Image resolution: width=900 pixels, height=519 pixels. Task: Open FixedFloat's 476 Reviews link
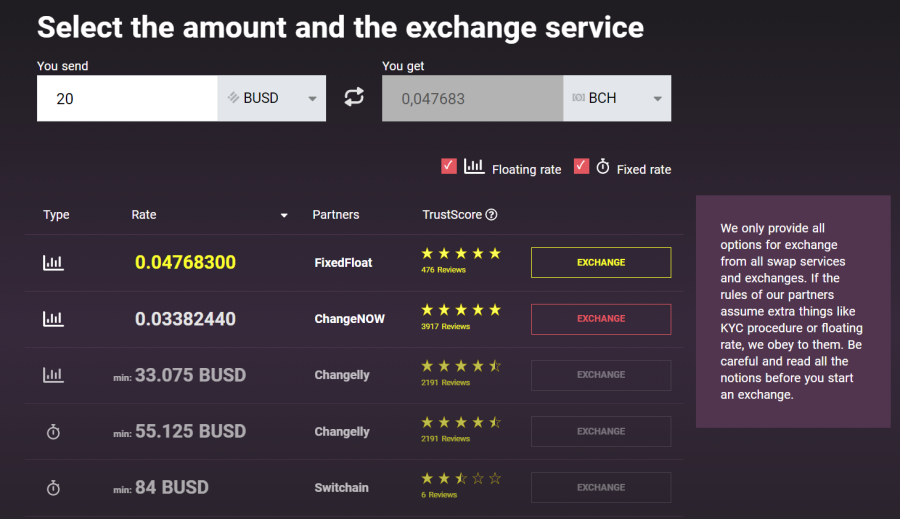443,270
